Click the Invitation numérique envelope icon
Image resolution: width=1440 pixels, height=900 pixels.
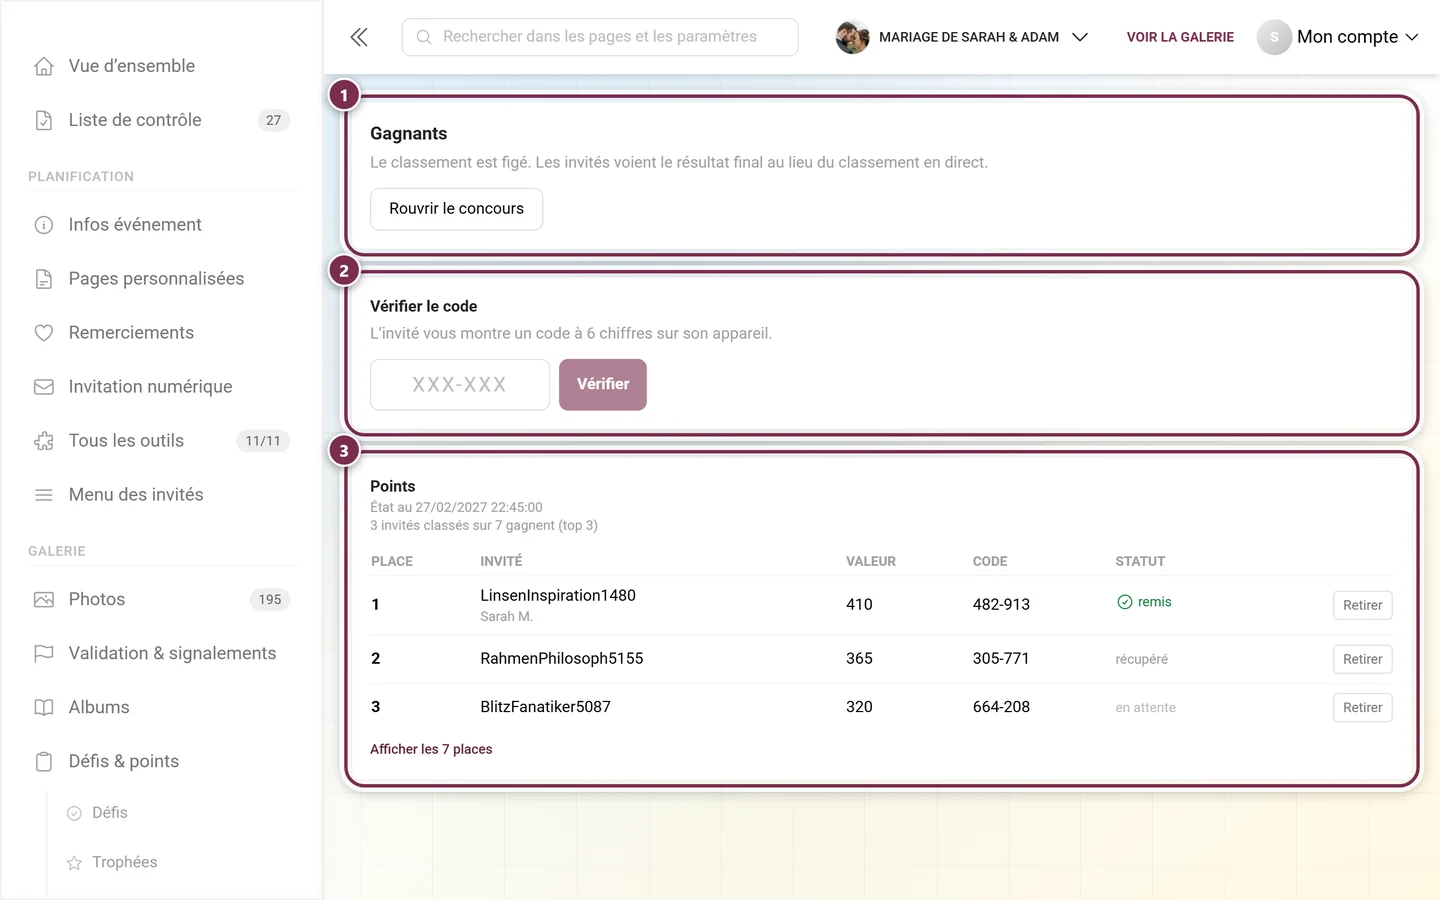[44, 387]
